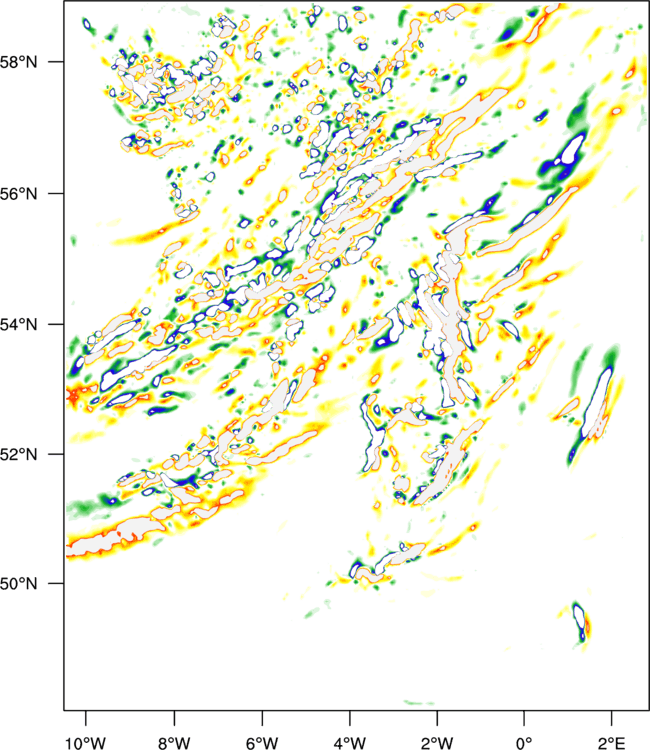Viewport: 650px width, 750px height.
Task: Click the 2°W longitude label
Action: coord(437,743)
